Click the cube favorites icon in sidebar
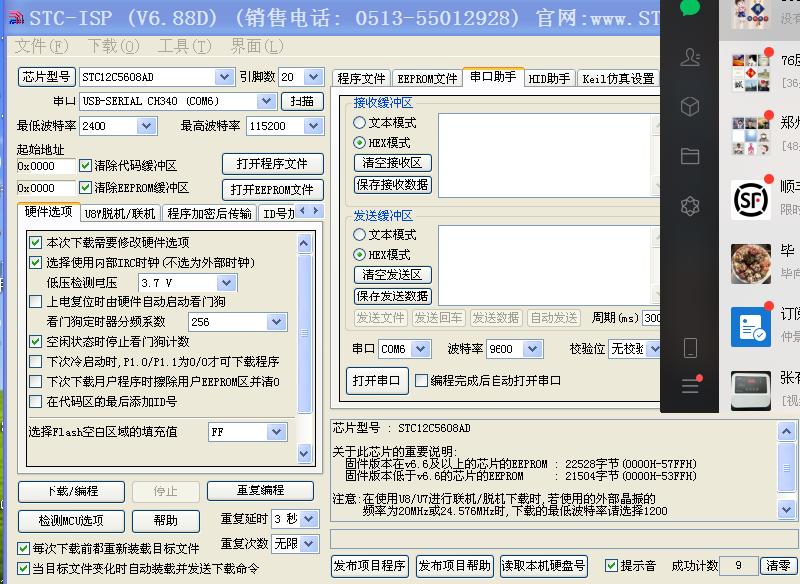Image resolution: width=800 pixels, height=584 pixels. pos(689,107)
